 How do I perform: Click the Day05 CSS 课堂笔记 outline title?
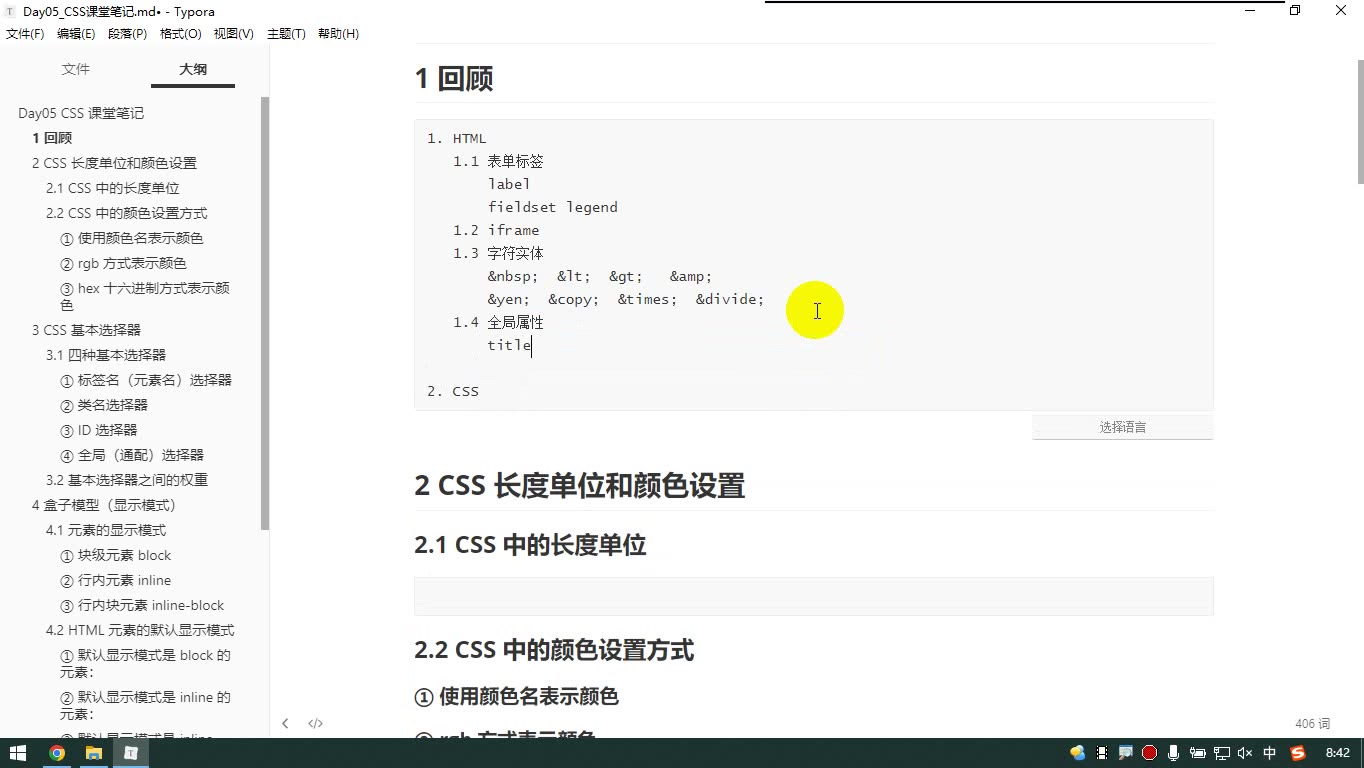point(81,113)
